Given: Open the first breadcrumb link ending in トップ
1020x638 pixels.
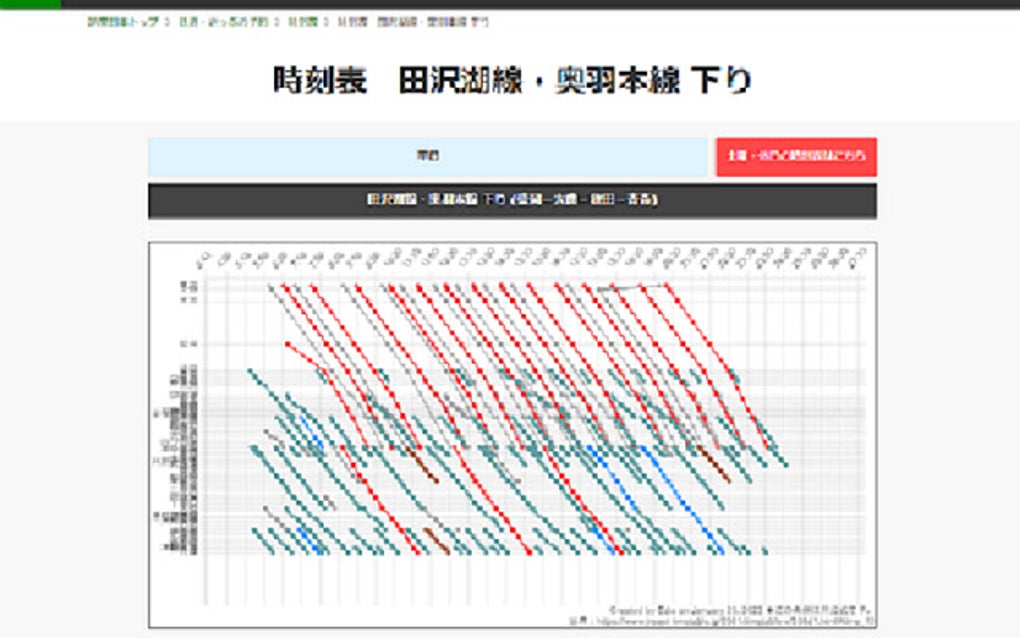Looking at the screenshot, I should pyautogui.click(x=123, y=22).
